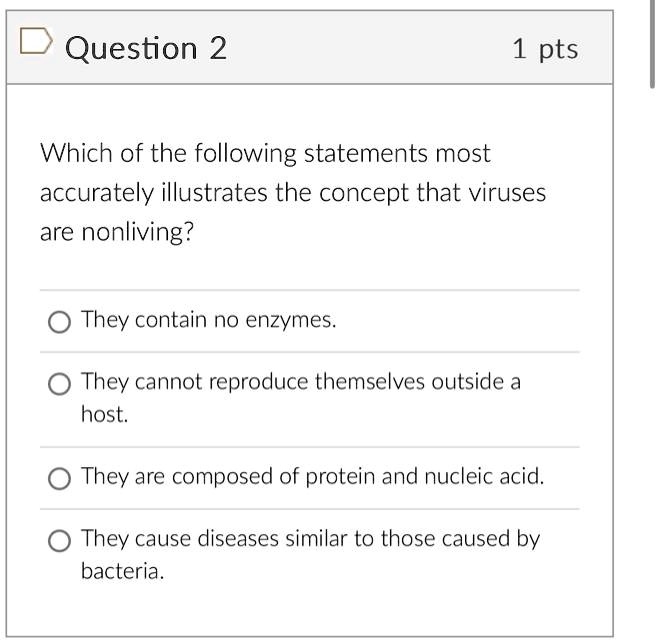Click the word 'host.' on the answer's second line
This screenshot has width=659, height=642.
(105, 414)
